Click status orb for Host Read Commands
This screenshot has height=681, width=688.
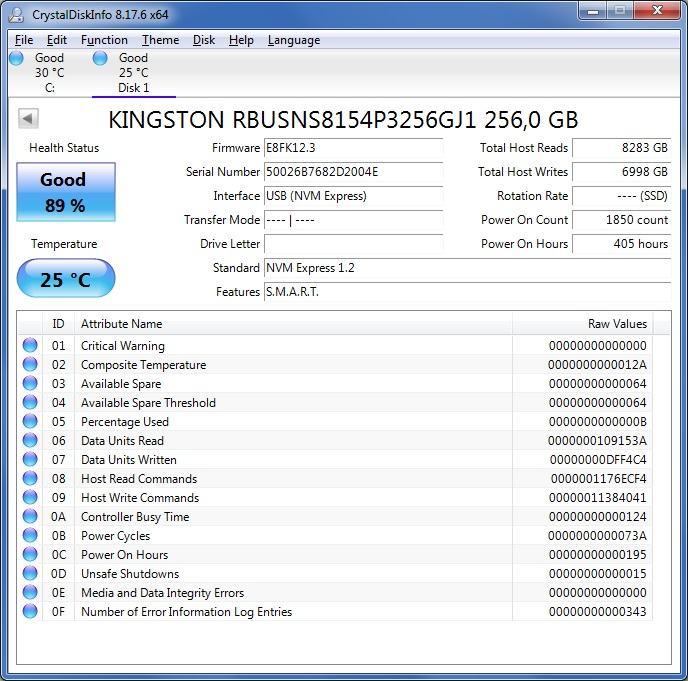point(30,478)
